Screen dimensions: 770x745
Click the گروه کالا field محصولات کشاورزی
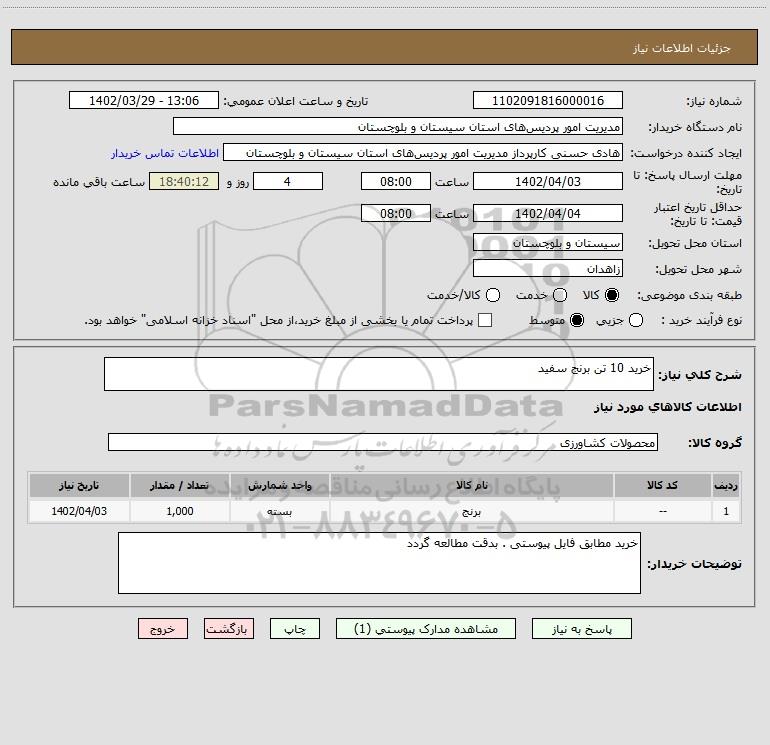[x=383, y=442]
